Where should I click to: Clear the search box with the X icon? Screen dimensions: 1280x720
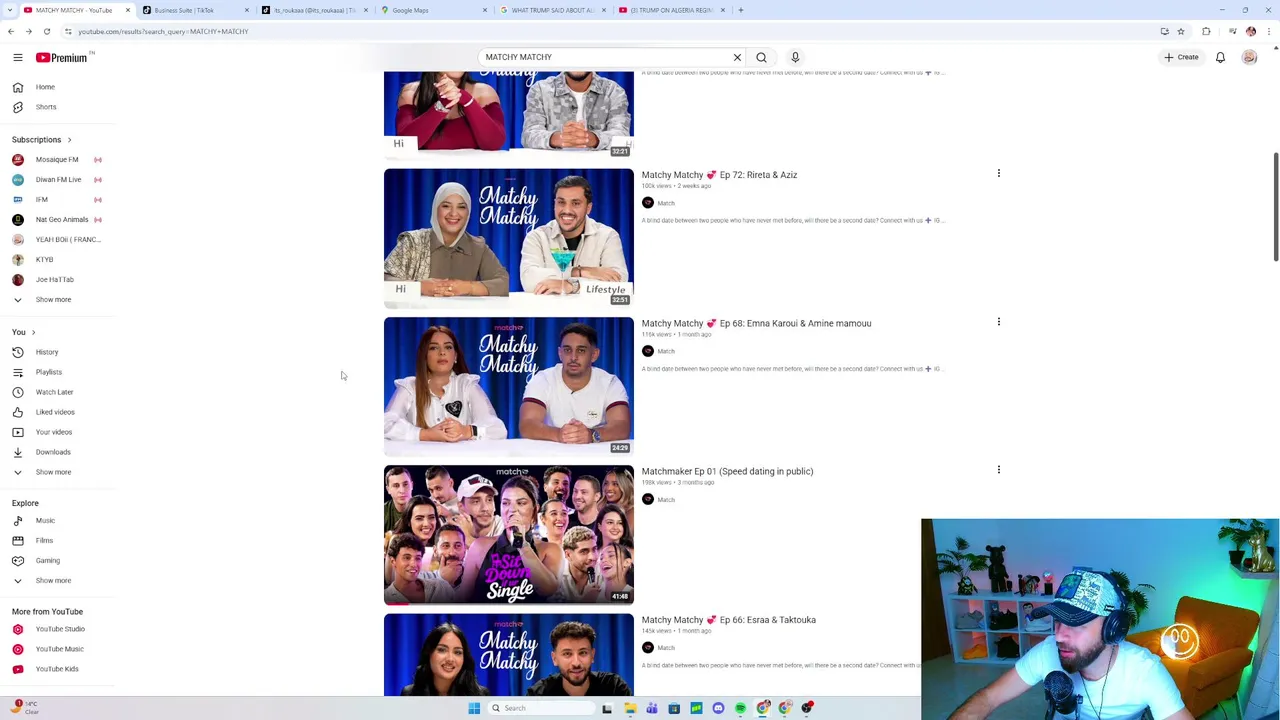click(737, 57)
